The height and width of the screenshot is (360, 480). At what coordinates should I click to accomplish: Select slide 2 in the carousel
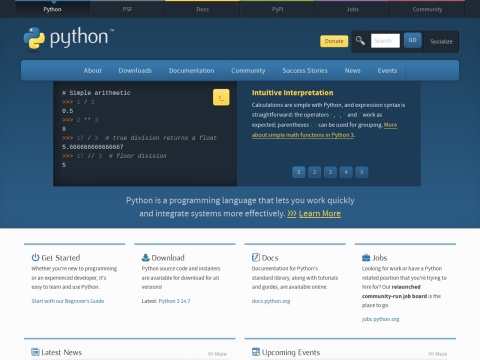(x=314, y=172)
